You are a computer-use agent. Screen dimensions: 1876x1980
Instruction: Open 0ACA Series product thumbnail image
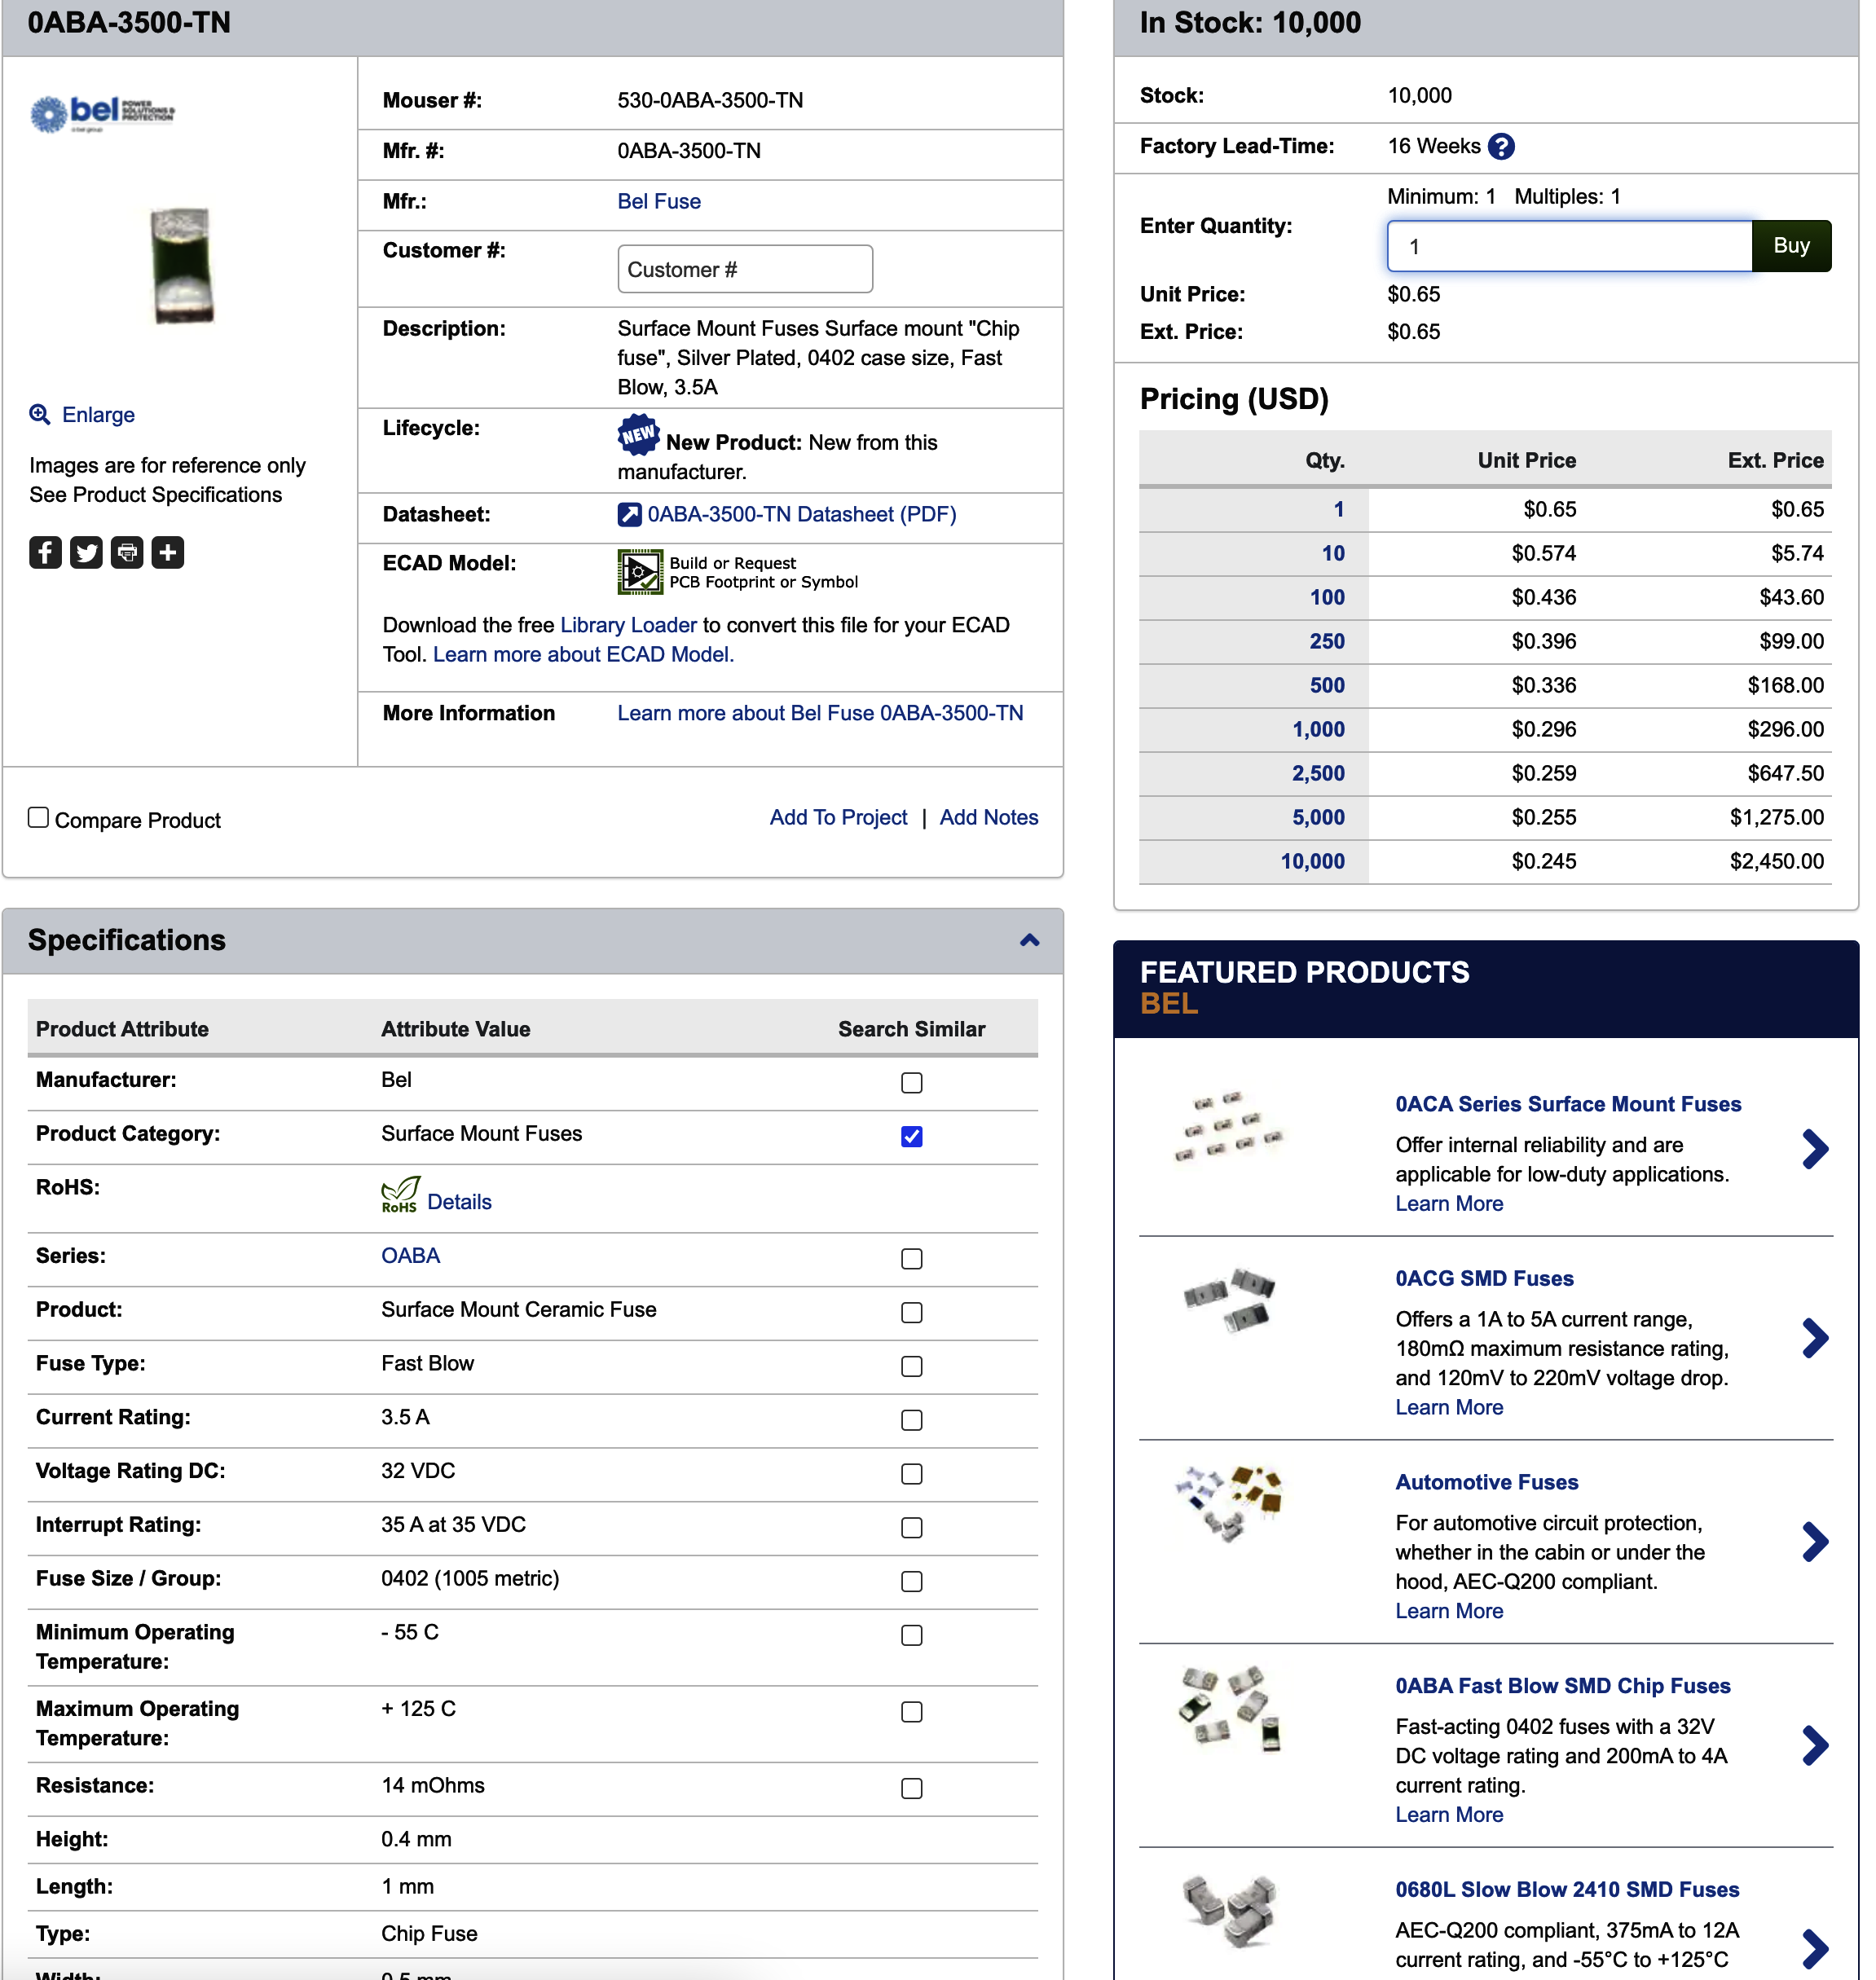point(1229,1126)
